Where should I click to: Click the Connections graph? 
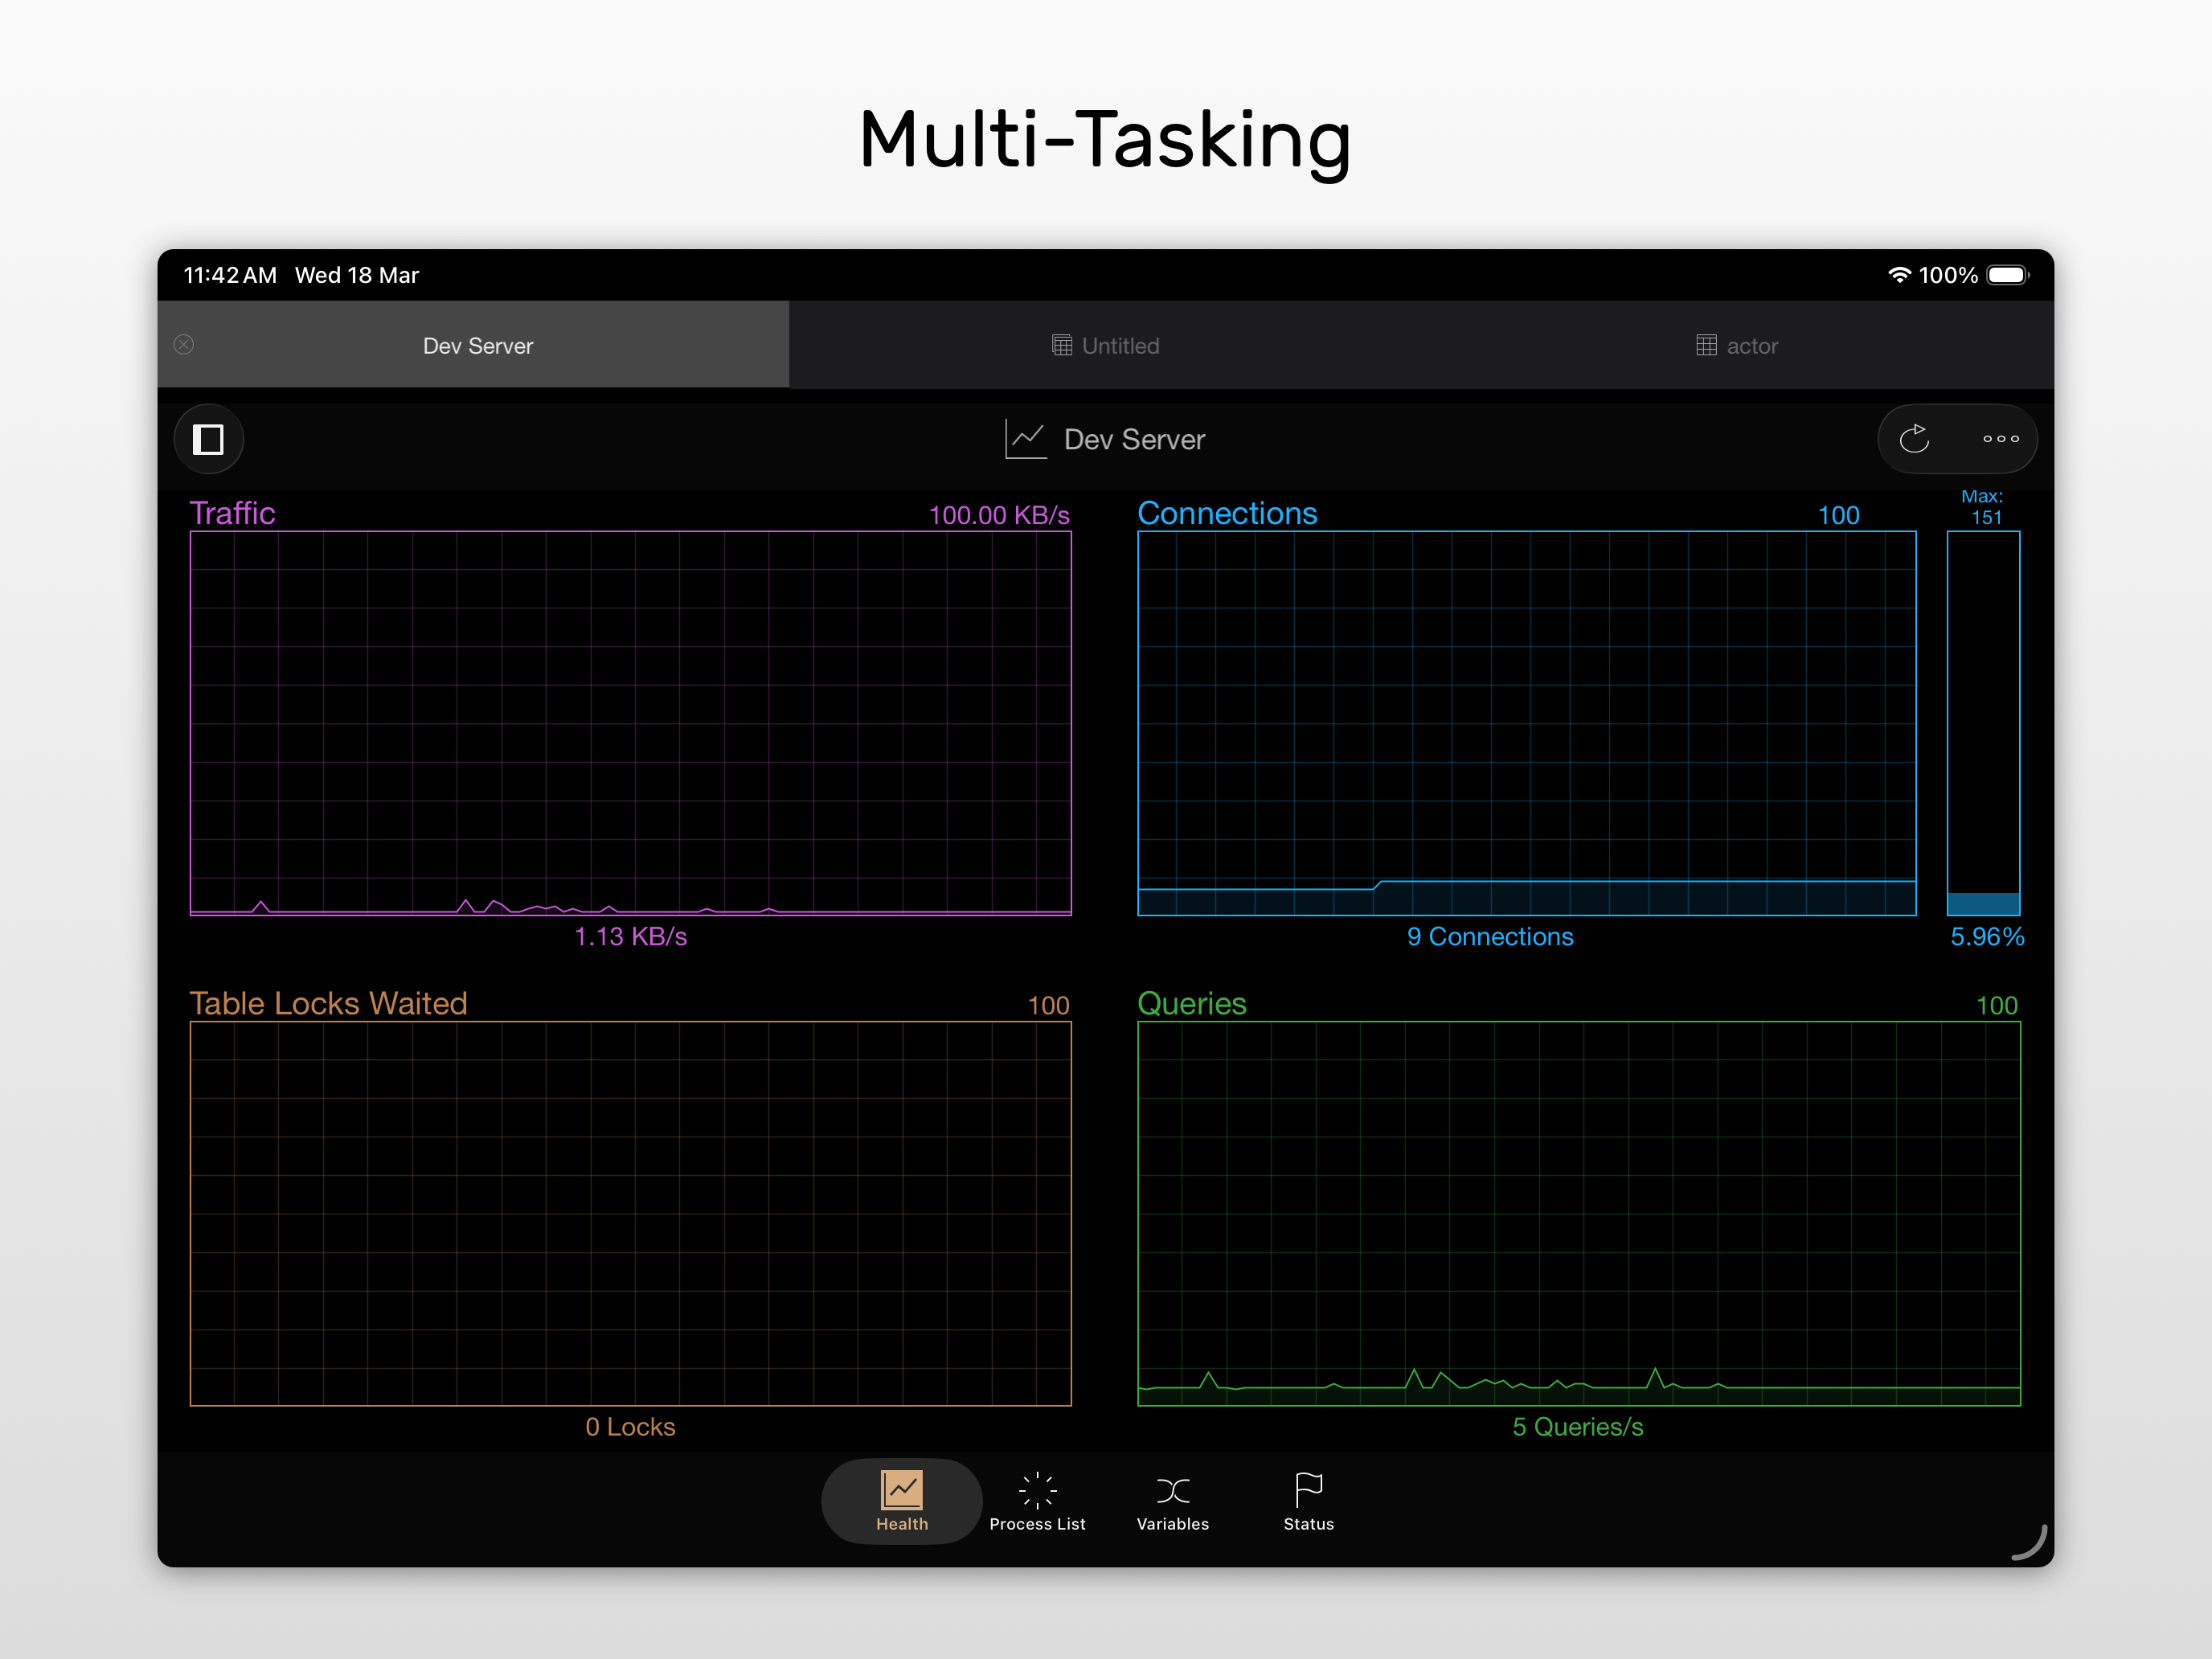tap(1527, 723)
